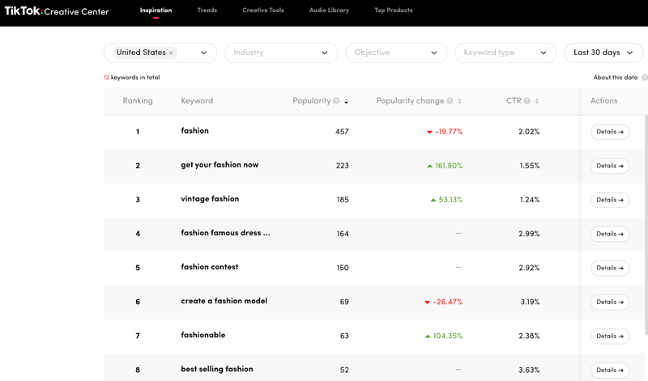This screenshot has width=648, height=381.
Task: Click the About this data link
Action: coord(615,77)
